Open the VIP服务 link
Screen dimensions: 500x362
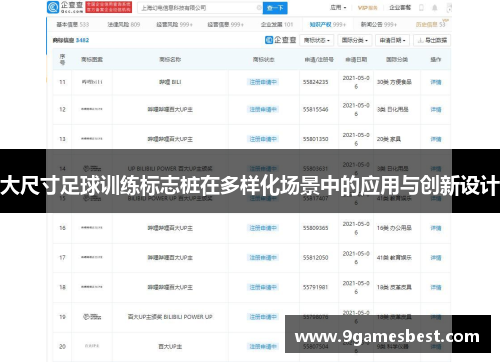point(368,8)
